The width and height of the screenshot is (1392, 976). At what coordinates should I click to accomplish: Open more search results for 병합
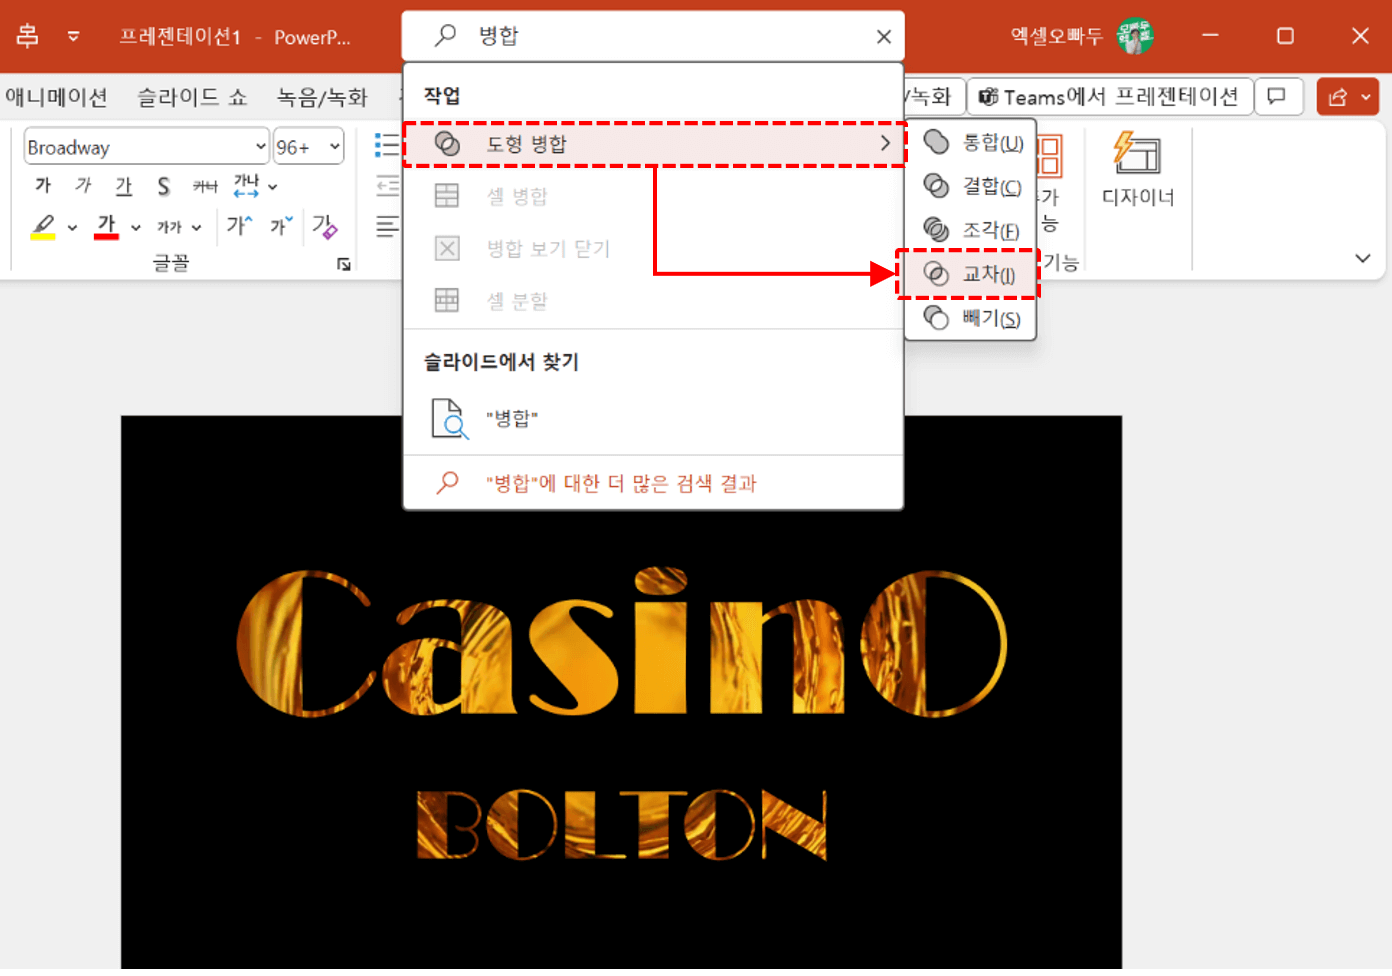tap(654, 483)
